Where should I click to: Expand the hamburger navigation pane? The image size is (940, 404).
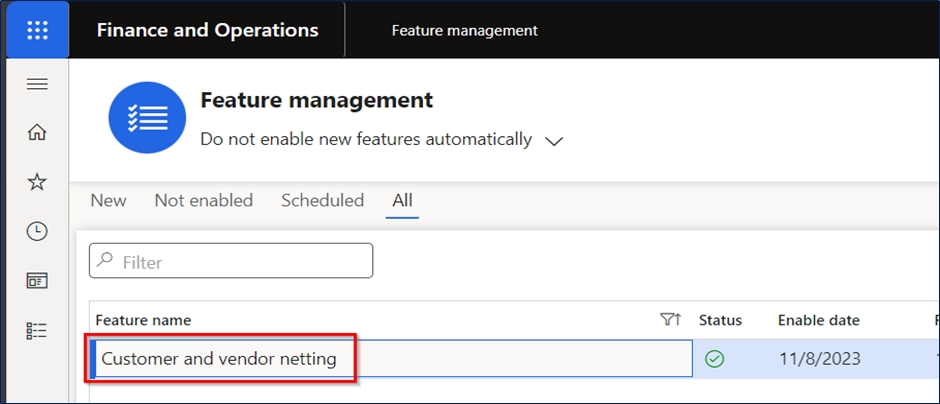[x=38, y=85]
